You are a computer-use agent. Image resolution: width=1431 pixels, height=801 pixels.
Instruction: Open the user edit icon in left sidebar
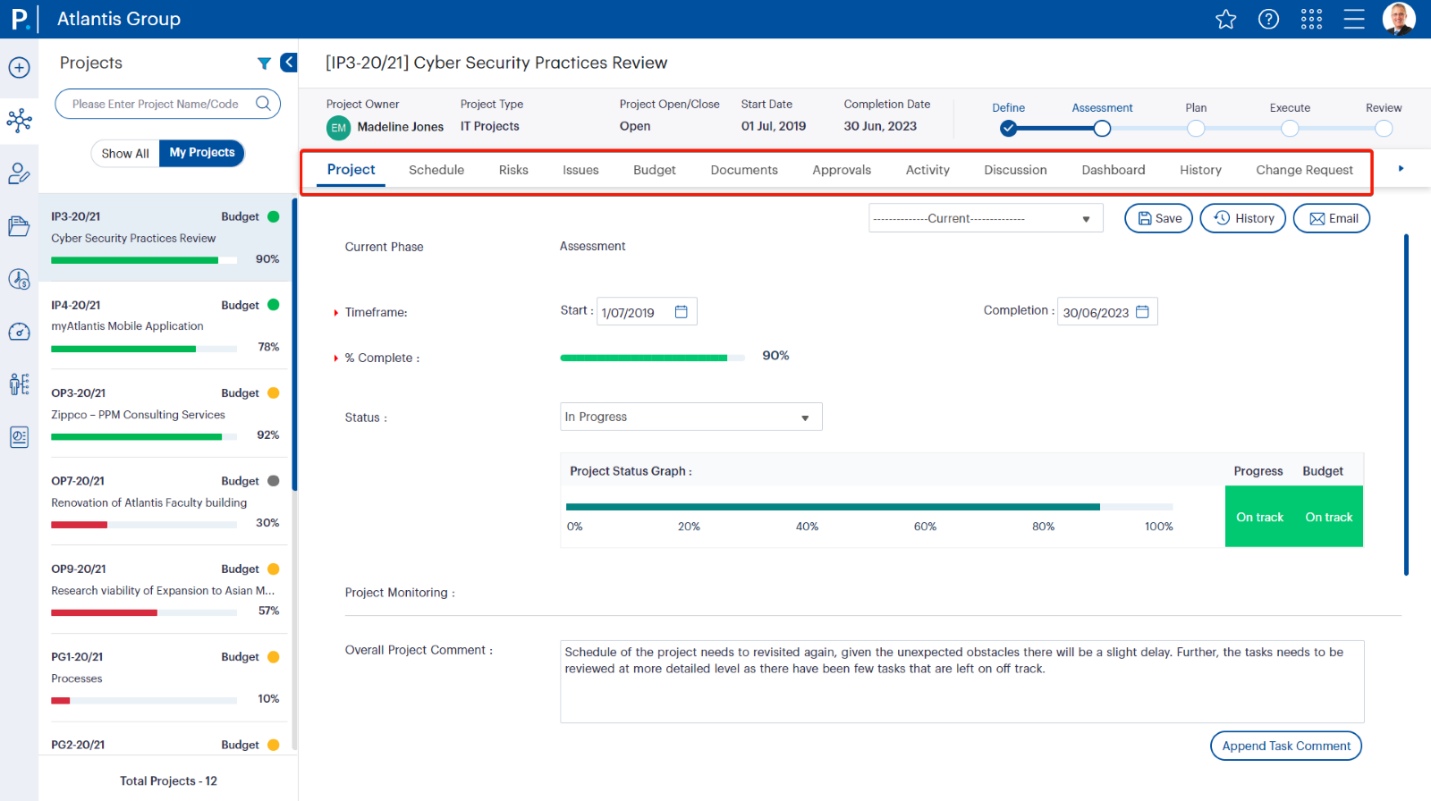pos(19,174)
